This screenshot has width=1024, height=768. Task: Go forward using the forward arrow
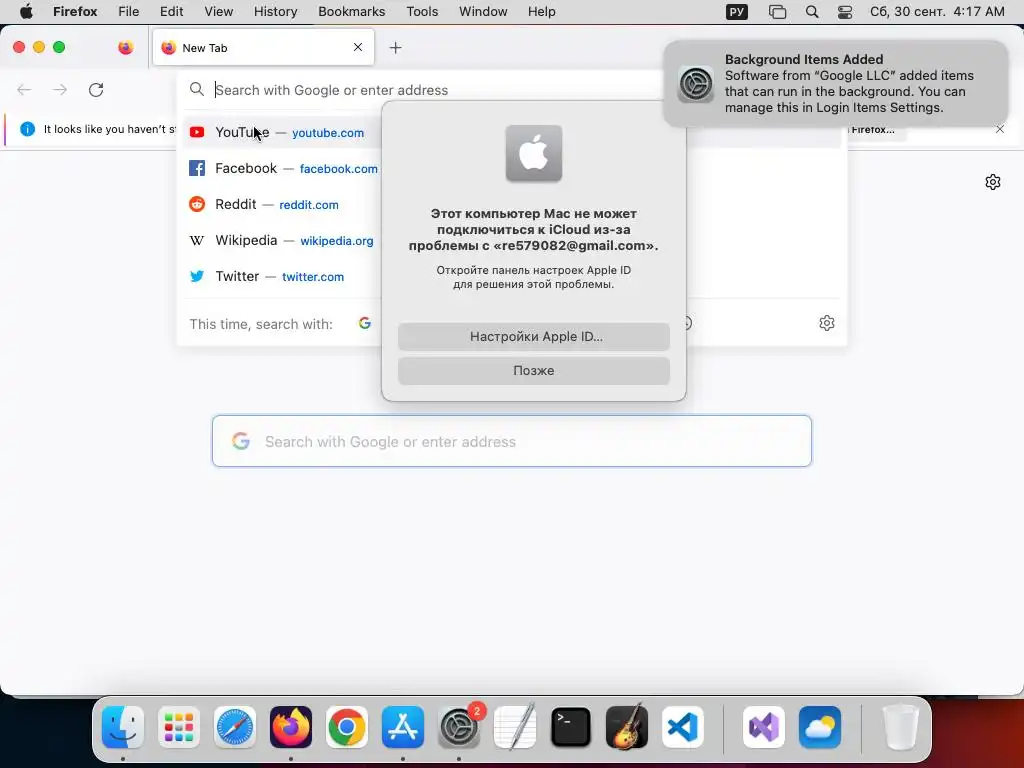coord(60,90)
